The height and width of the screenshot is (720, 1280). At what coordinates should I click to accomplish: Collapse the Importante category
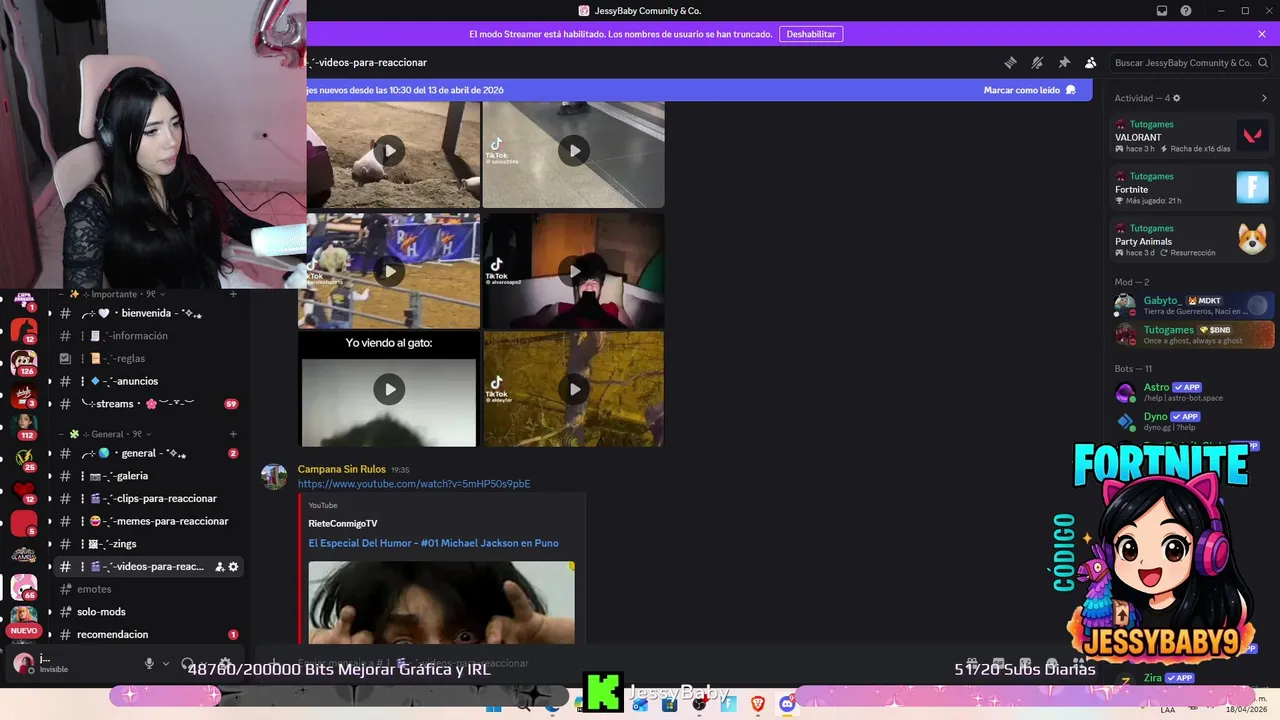(112, 294)
